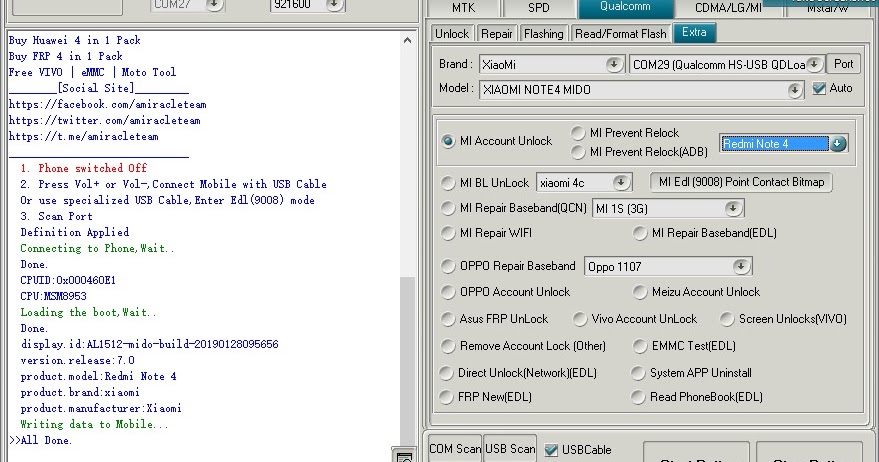Viewport: 879px width, 462px height.
Task: Select MI Repair WIFI option
Action: (448, 233)
